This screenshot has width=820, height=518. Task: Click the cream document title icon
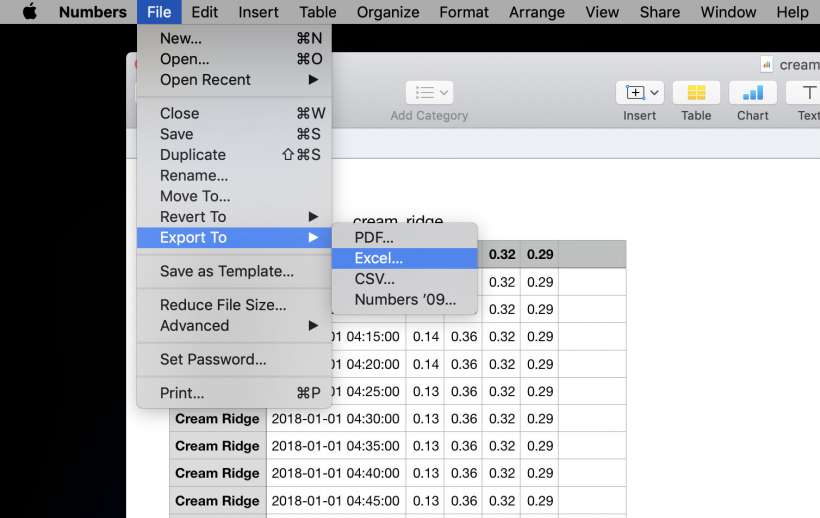click(767, 64)
